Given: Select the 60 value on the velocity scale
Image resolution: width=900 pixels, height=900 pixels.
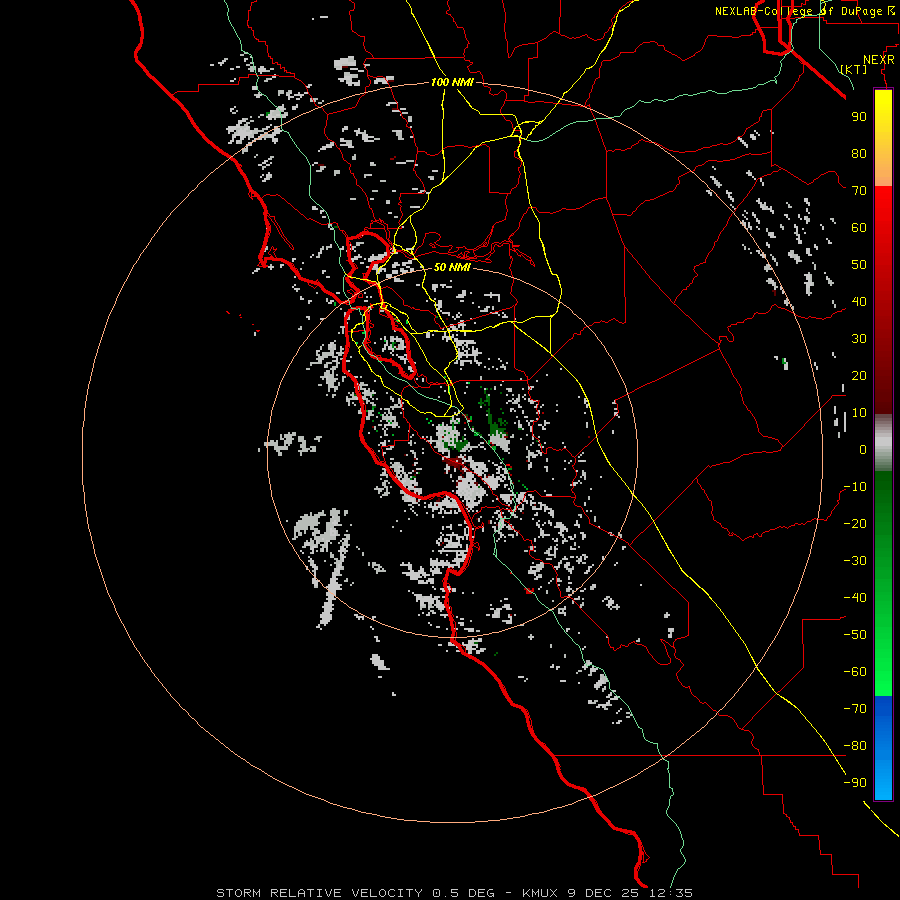Looking at the screenshot, I should pyautogui.click(x=859, y=227).
